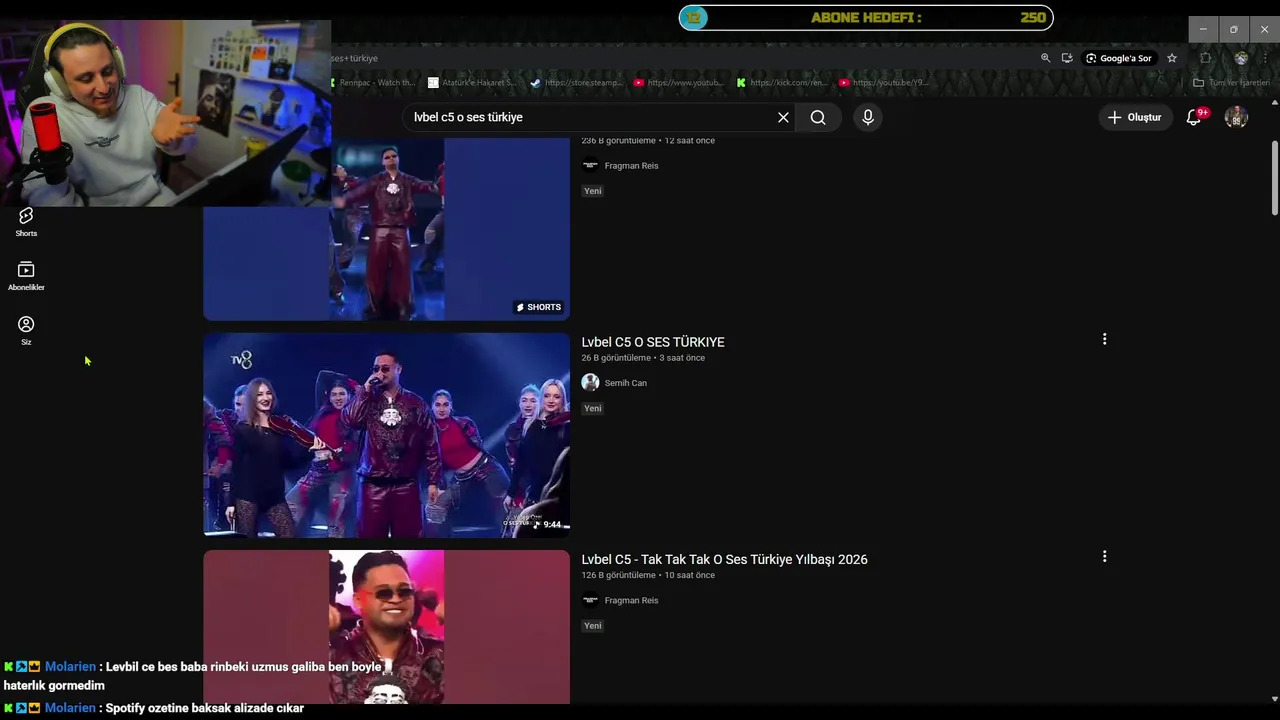Click Fragman Reis avatar on the Shorts result
The image size is (1280, 720).
tap(590, 165)
